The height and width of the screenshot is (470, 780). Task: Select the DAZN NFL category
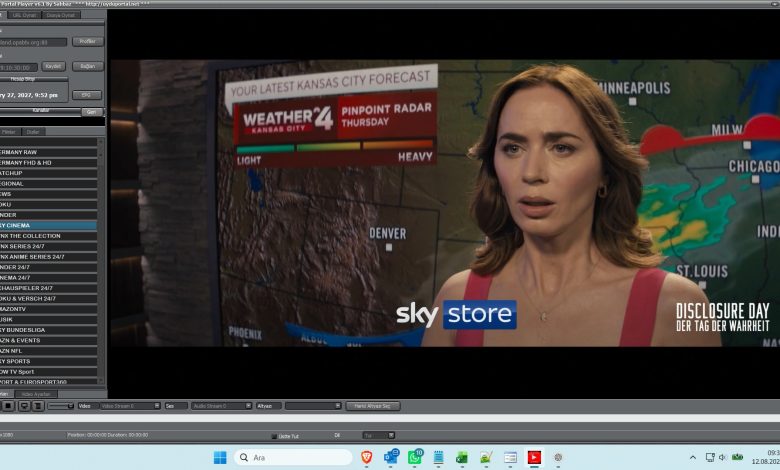coord(48,351)
